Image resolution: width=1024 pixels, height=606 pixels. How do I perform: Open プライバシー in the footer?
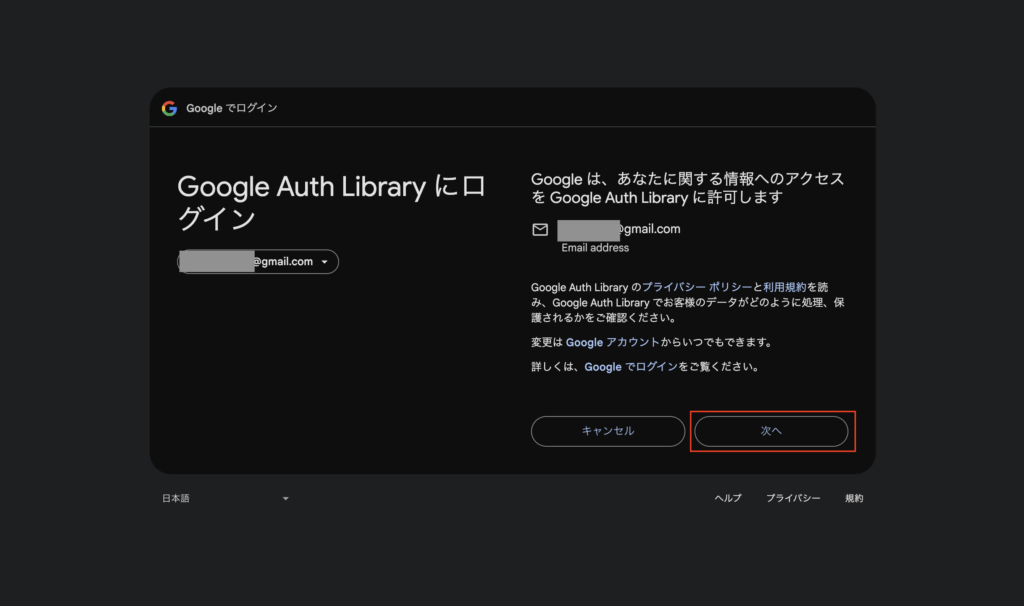[x=793, y=498]
